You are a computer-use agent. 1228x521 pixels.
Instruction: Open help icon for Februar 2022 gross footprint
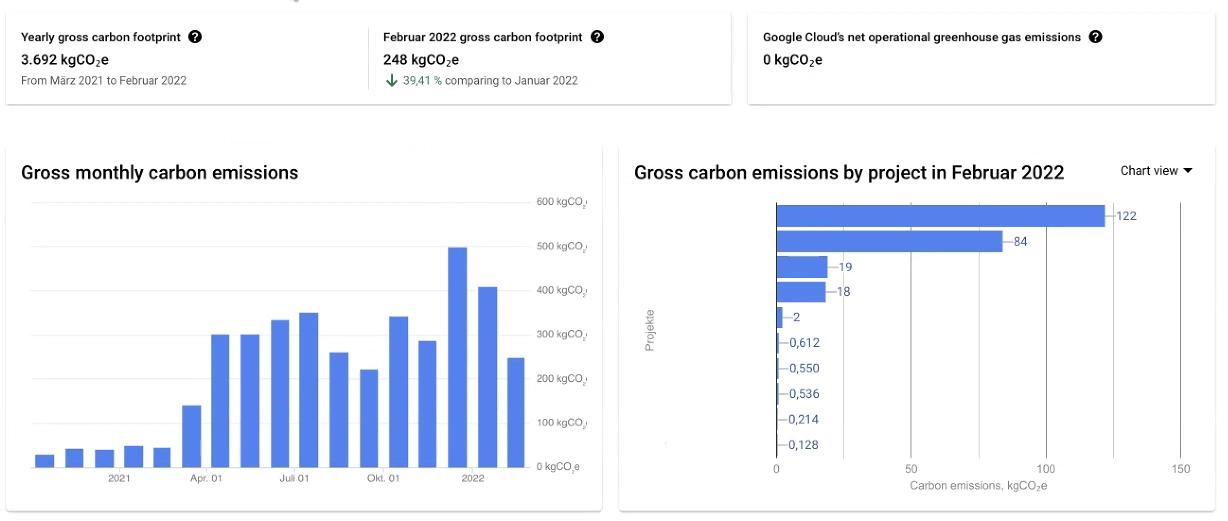pyautogui.click(x=597, y=37)
